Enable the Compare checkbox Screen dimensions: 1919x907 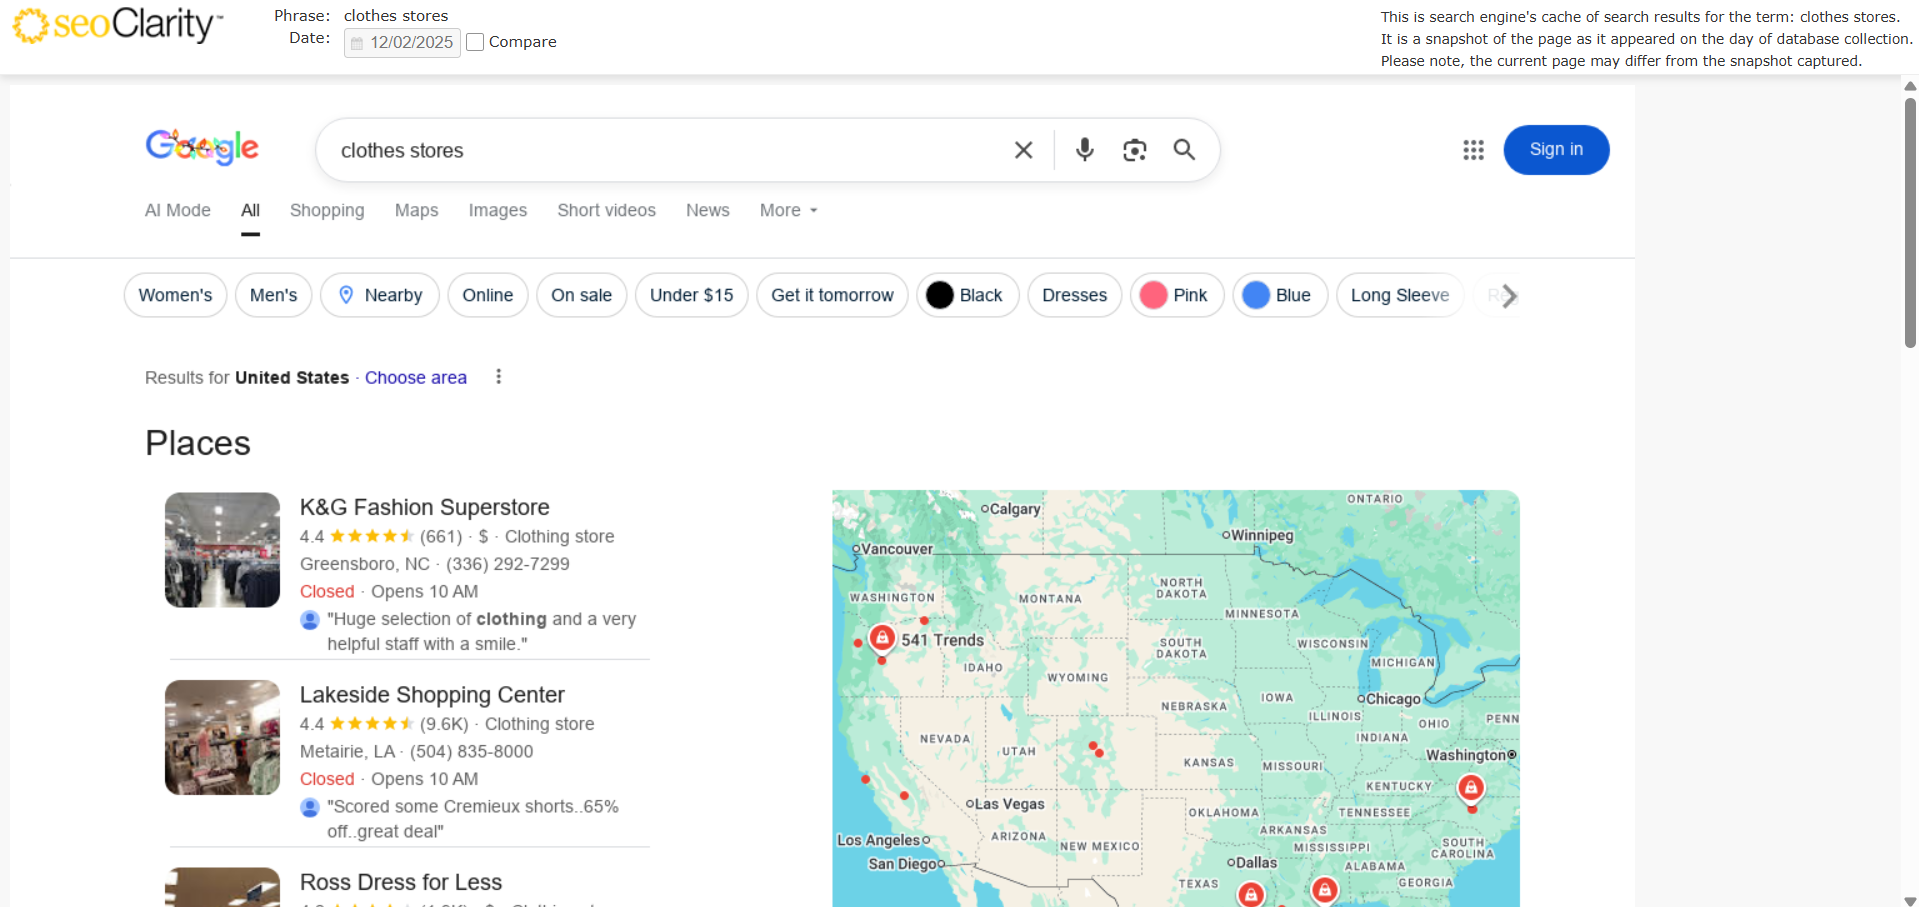(476, 42)
